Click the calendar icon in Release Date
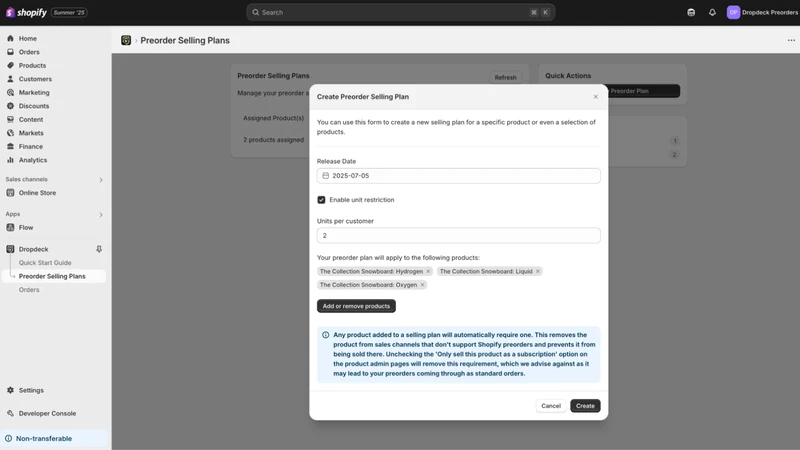The height and width of the screenshot is (450, 800). [326, 176]
